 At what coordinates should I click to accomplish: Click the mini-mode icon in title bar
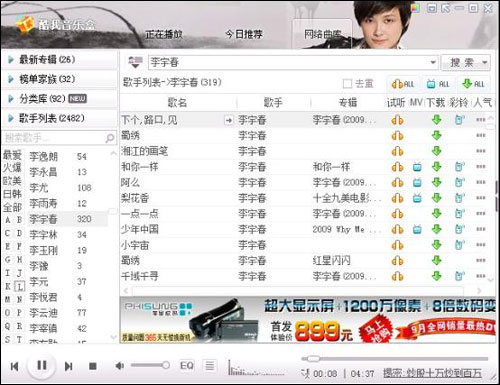pos(432,8)
